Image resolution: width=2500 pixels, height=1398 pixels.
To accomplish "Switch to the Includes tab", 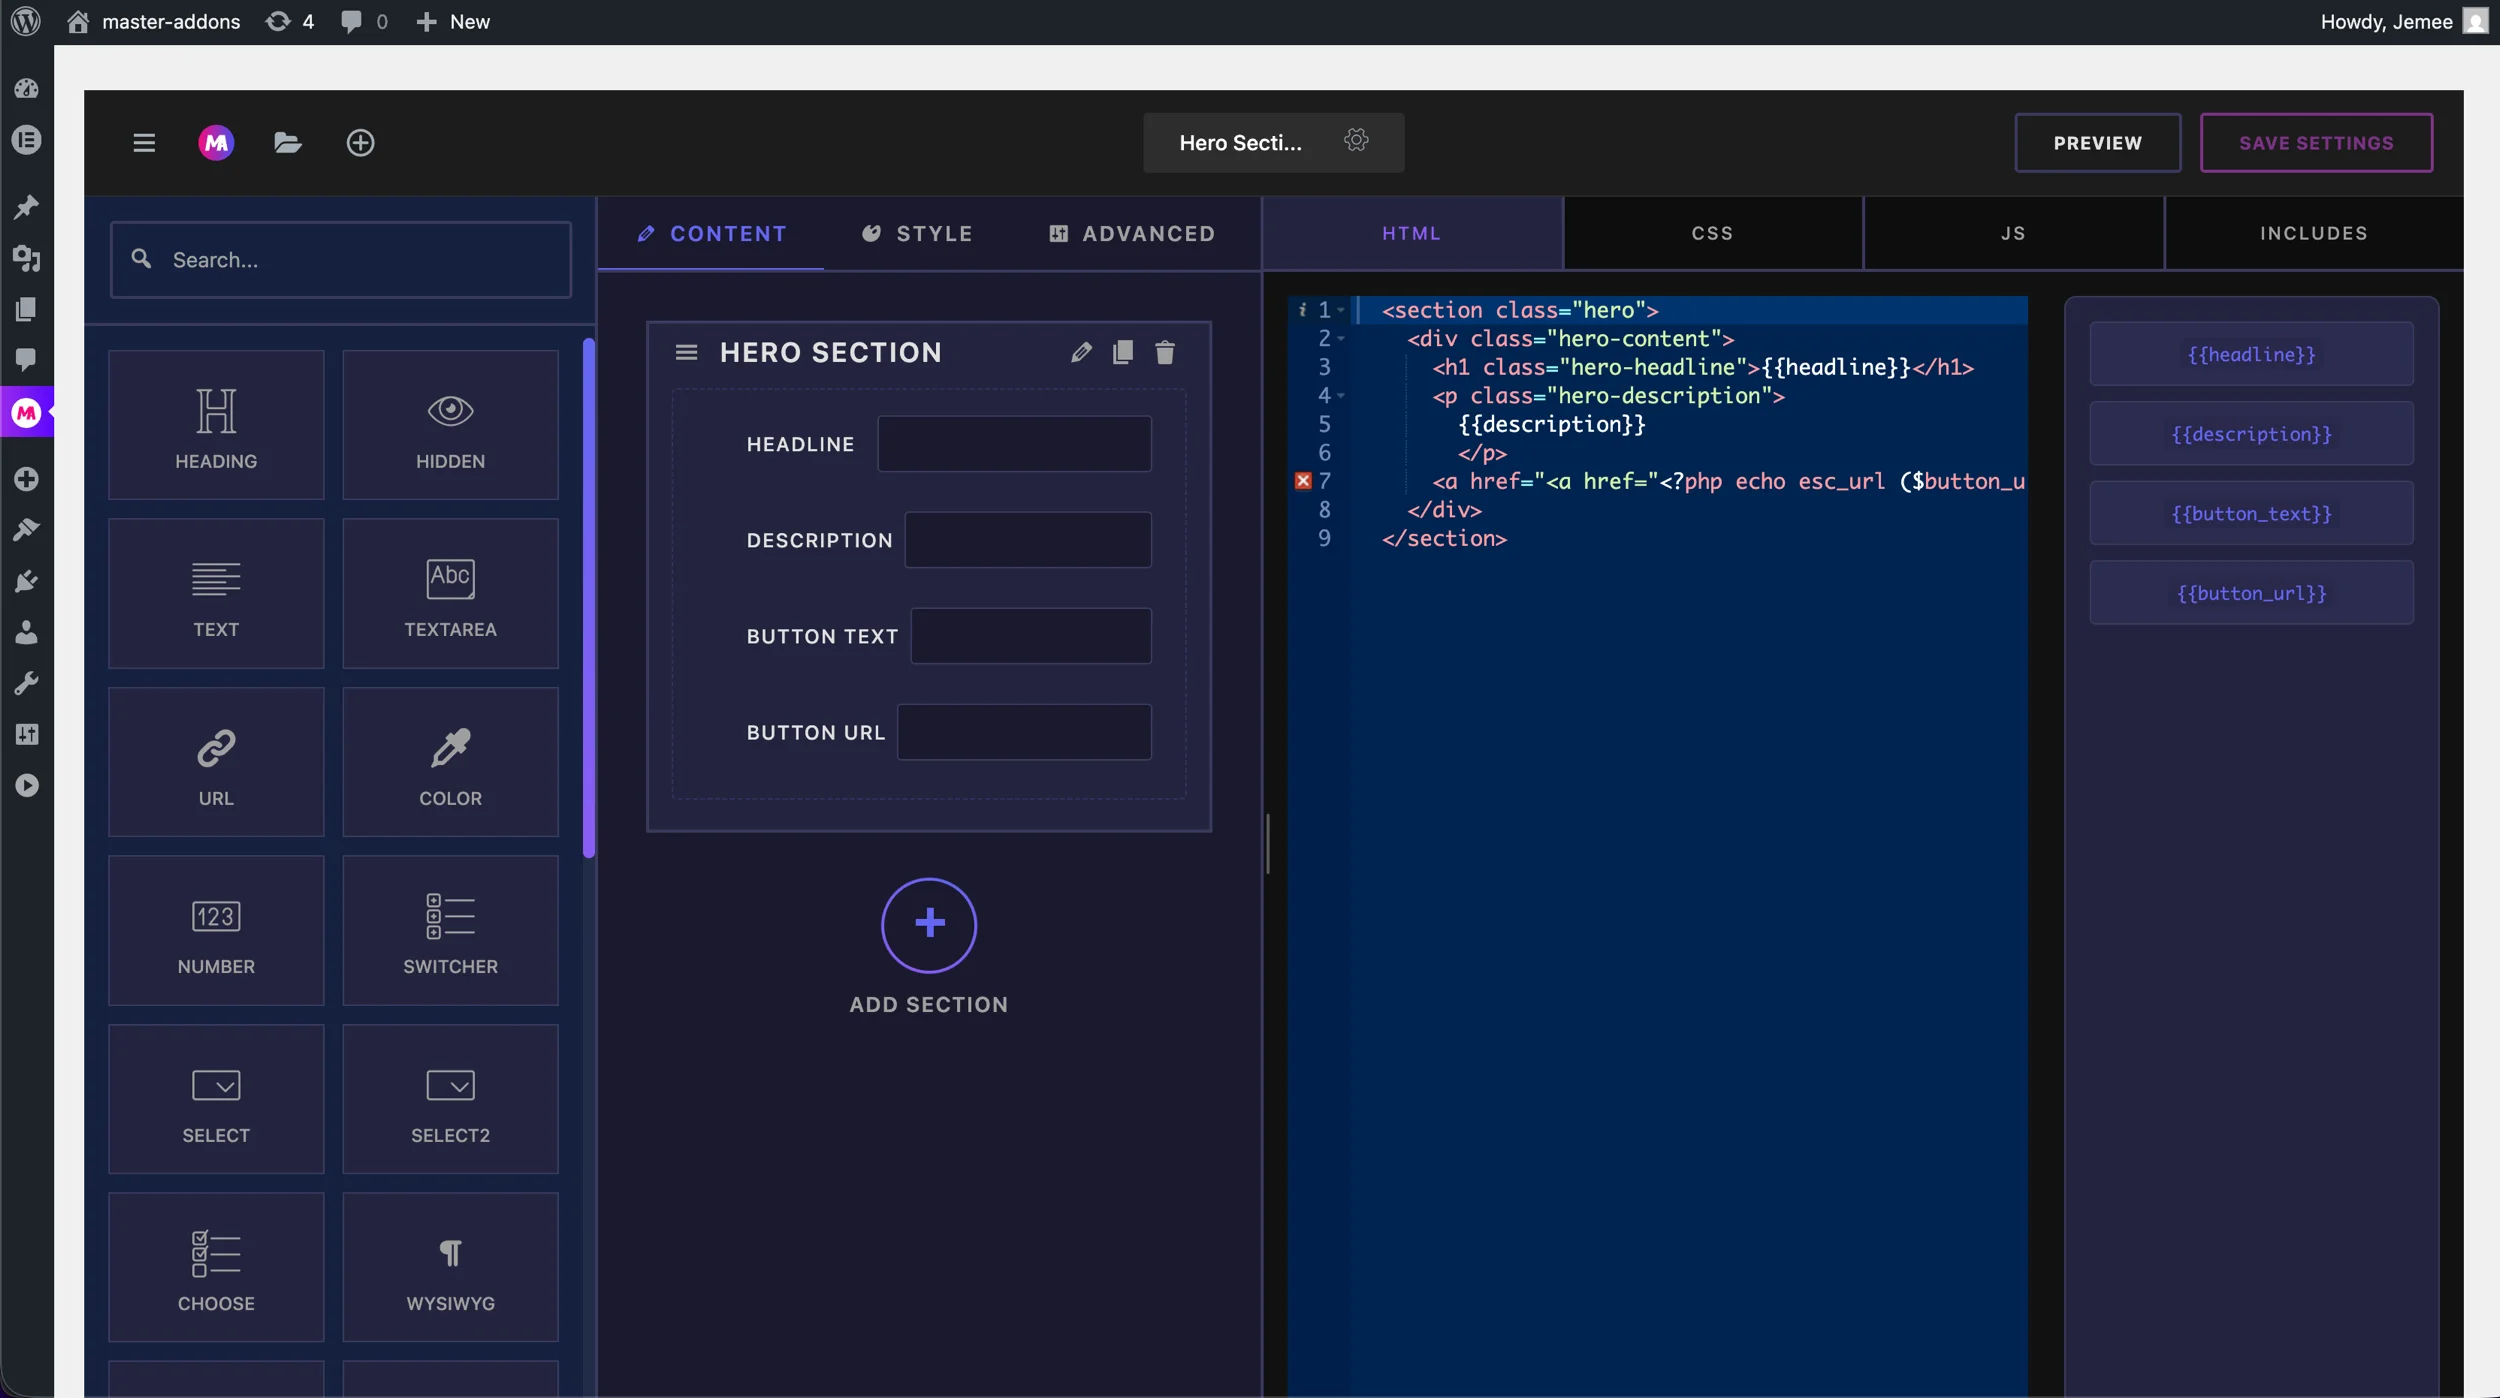I will [2314, 233].
